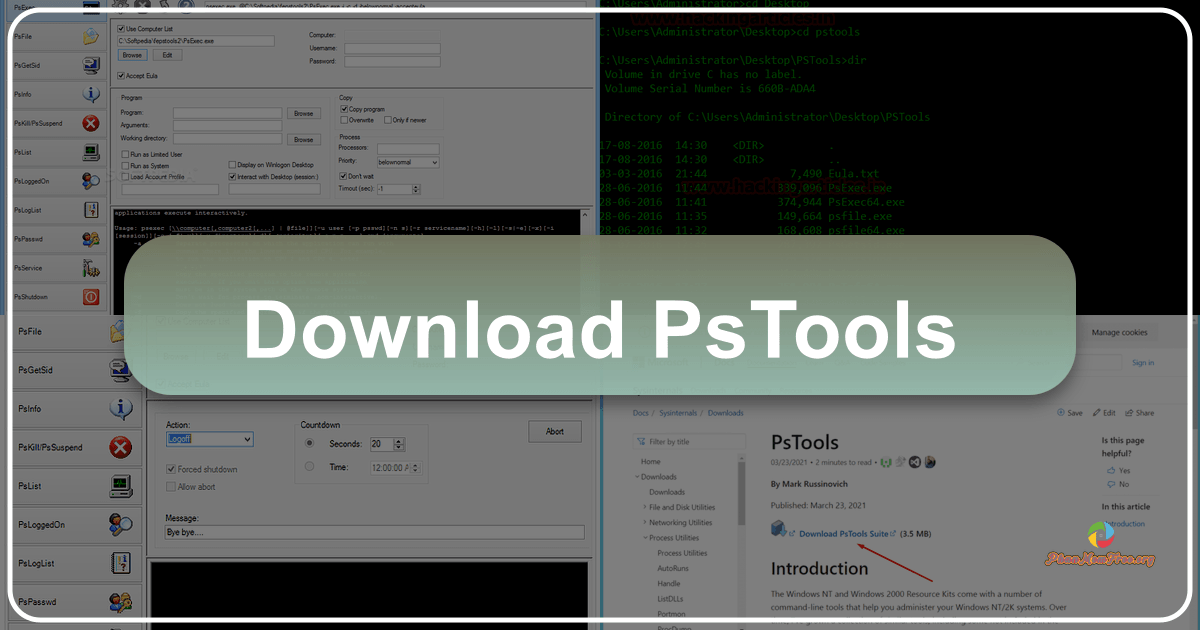1200x630 pixels.
Task: Open the Action dropdown showing Logoff
Action: click(x=209, y=438)
